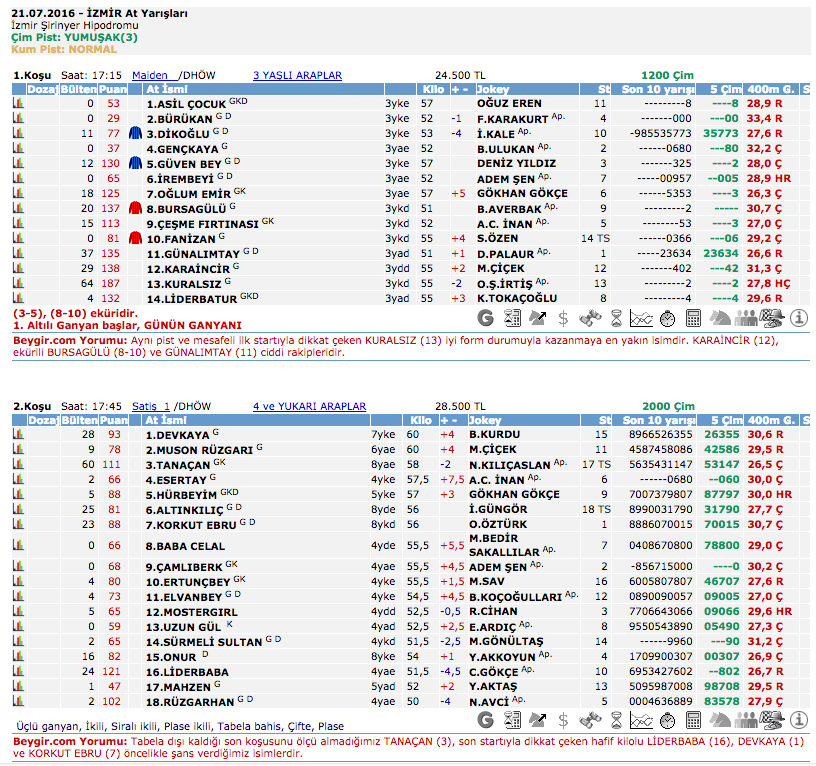816x766 pixels.
Task: Open the binoculars icon under race 1
Action: pos(590,318)
